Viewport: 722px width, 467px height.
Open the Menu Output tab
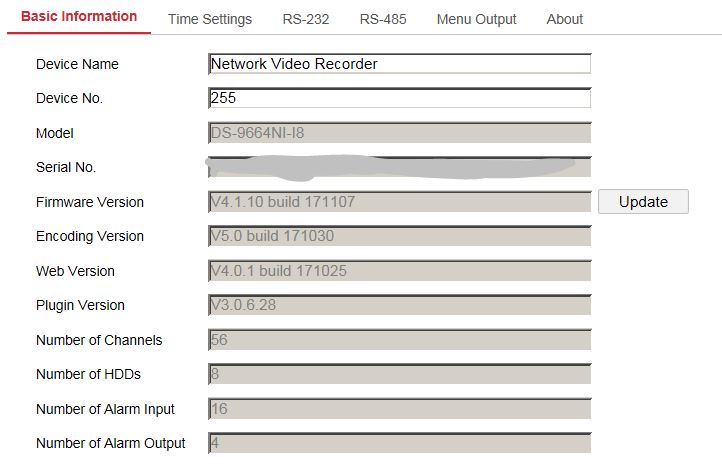coord(476,19)
